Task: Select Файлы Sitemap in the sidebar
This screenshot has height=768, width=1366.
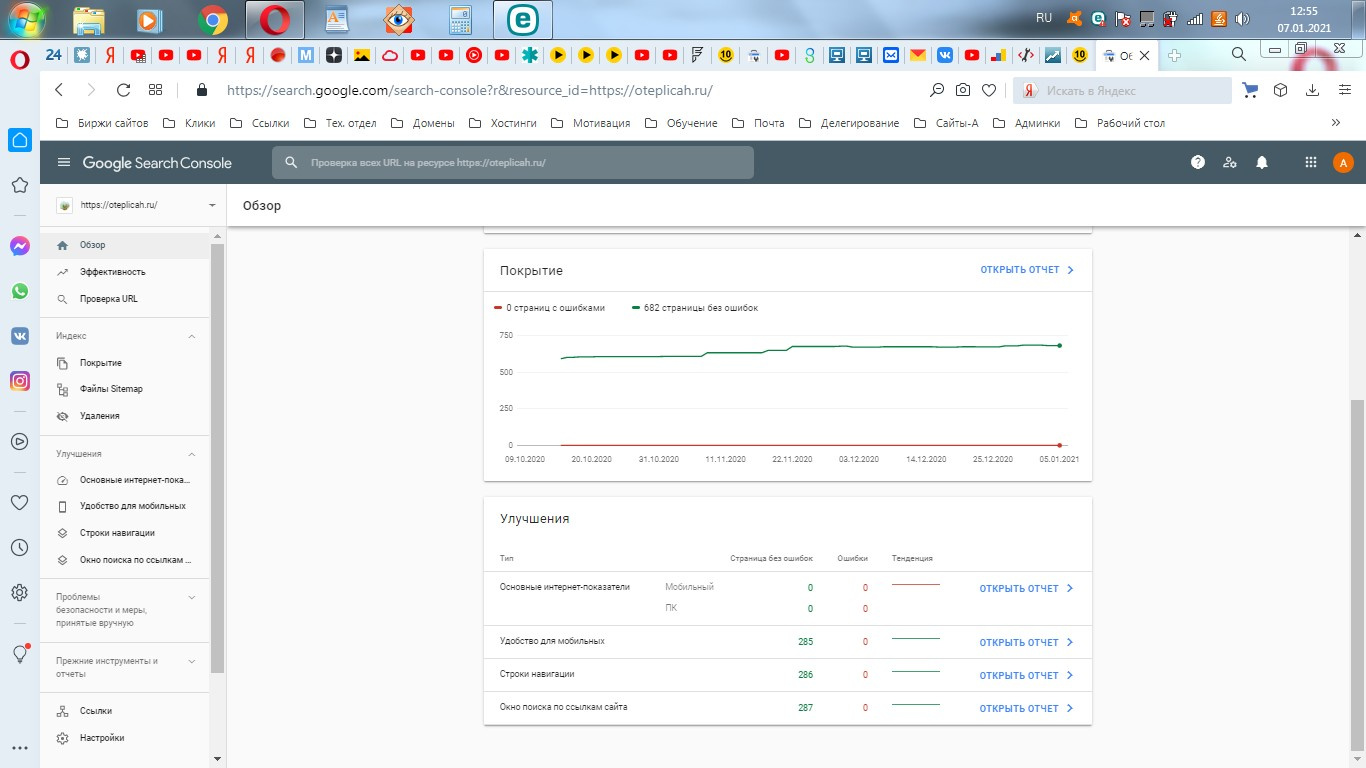Action: (111, 389)
